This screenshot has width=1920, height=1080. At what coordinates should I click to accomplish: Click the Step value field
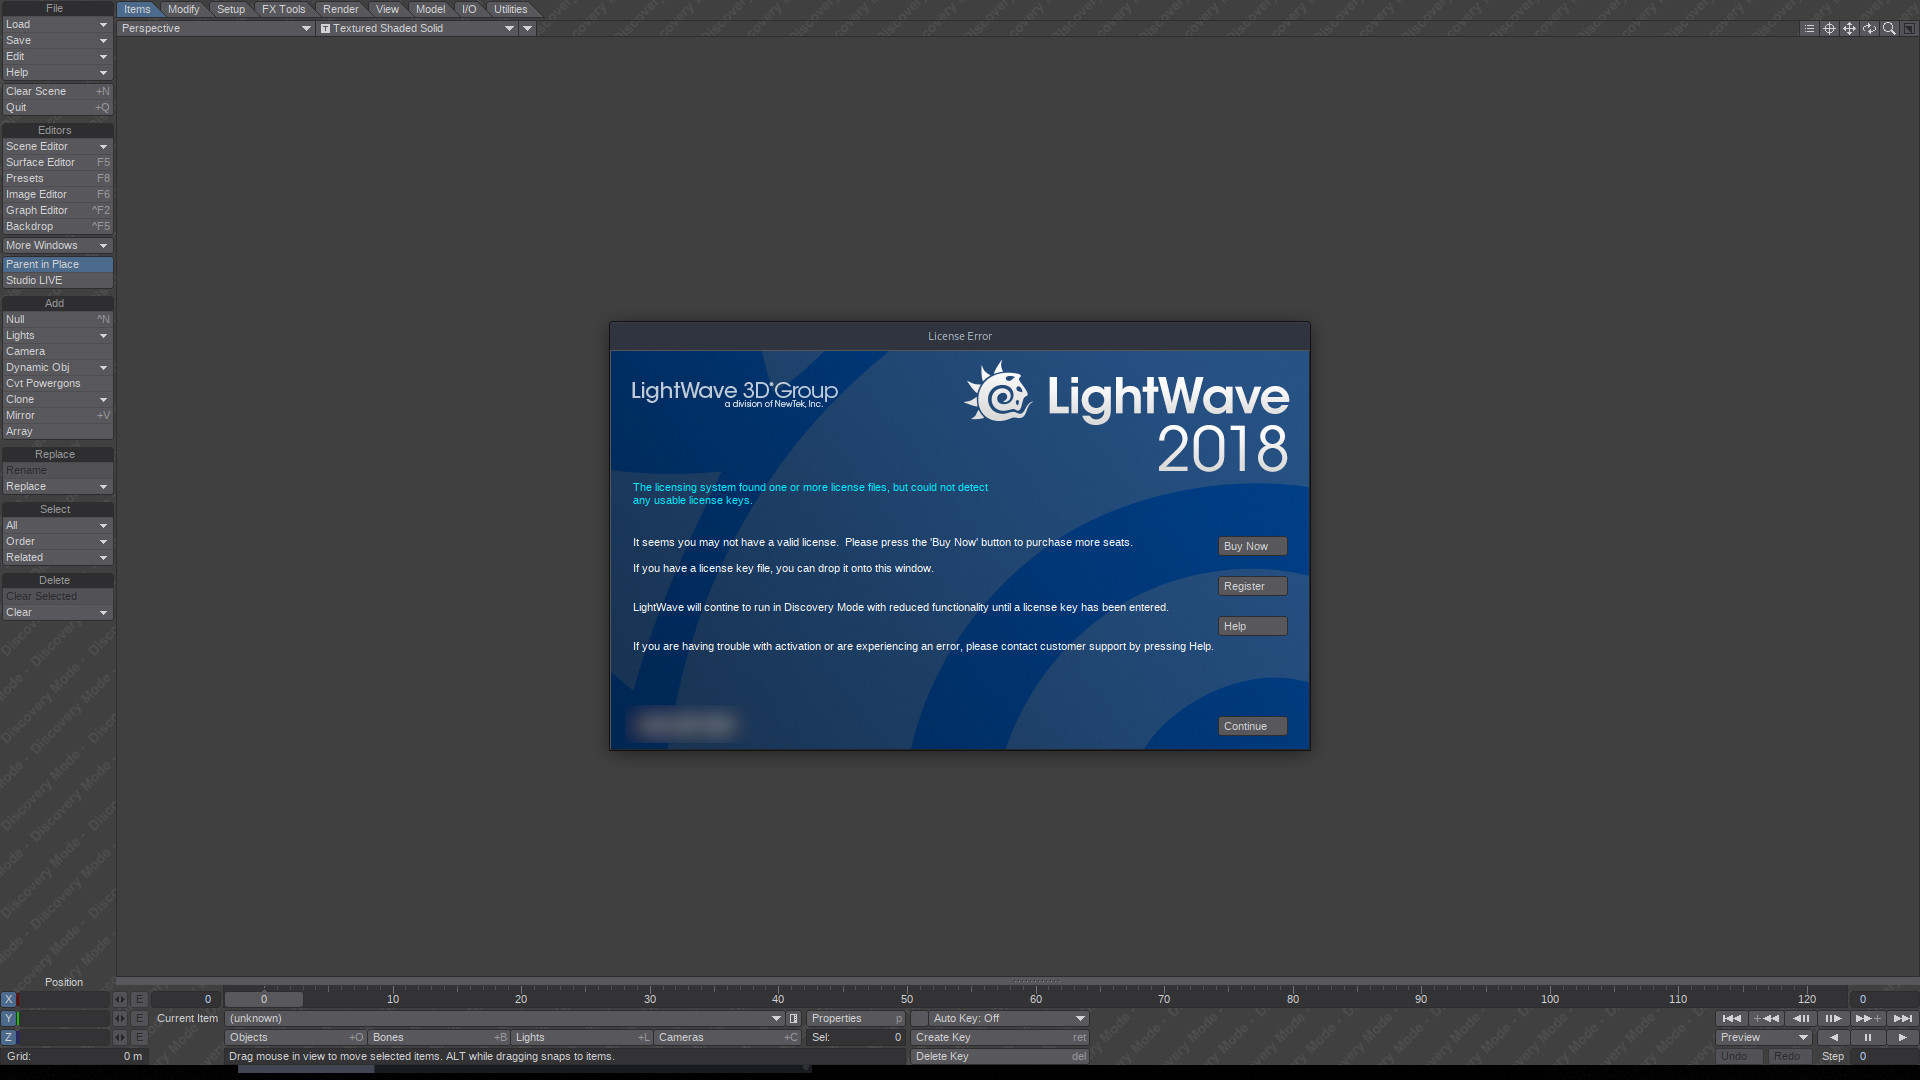tap(1884, 1056)
